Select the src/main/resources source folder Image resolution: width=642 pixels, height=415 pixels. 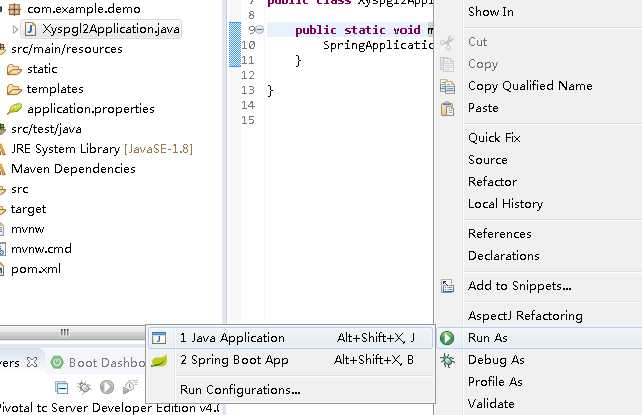click(x=67, y=49)
